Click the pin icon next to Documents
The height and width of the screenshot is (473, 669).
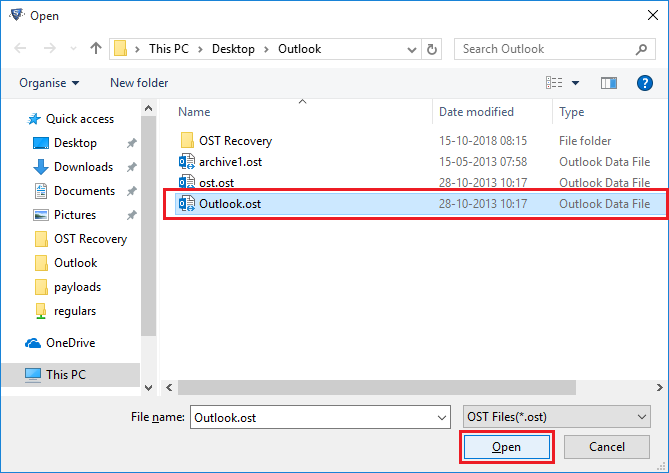click(x=131, y=191)
